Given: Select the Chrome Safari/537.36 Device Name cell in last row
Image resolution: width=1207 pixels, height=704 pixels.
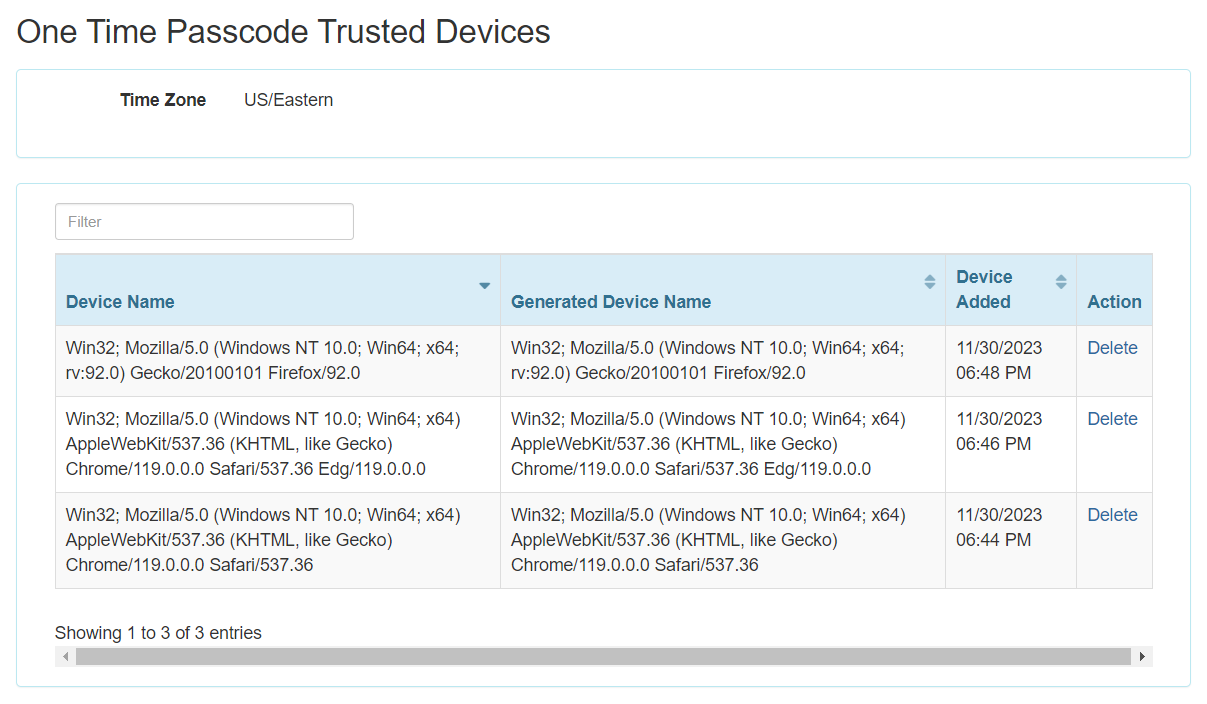Looking at the screenshot, I should click(x=278, y=541).
